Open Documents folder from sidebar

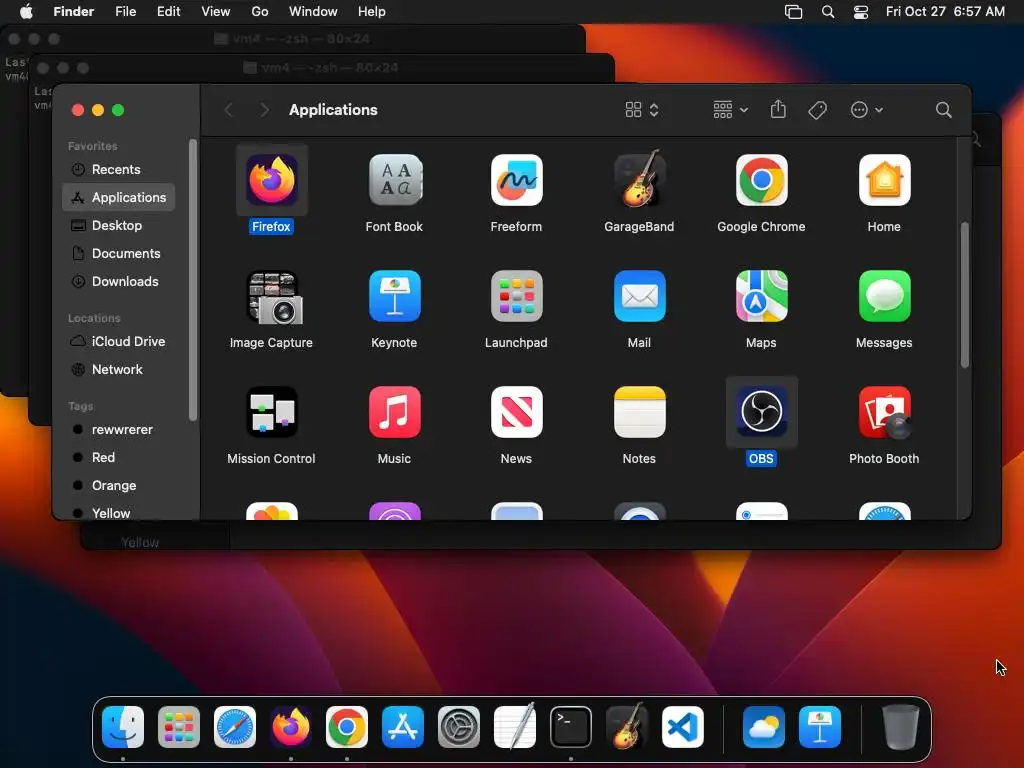(x=119, y=253)
